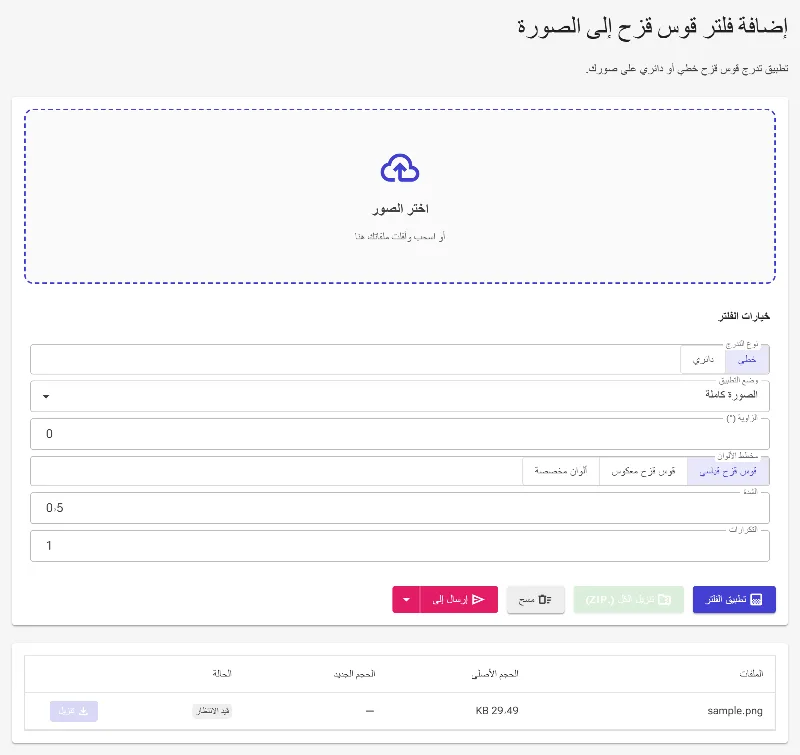Screen dimensions: 800x755
Task: Click the مسح clear button
Action: click(535, 599)
